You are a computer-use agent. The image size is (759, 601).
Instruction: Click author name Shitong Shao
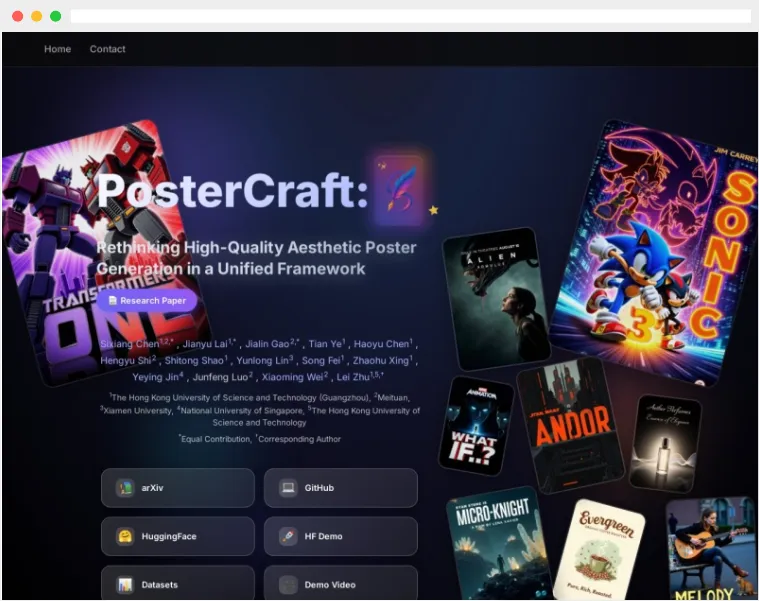[194, 361]
